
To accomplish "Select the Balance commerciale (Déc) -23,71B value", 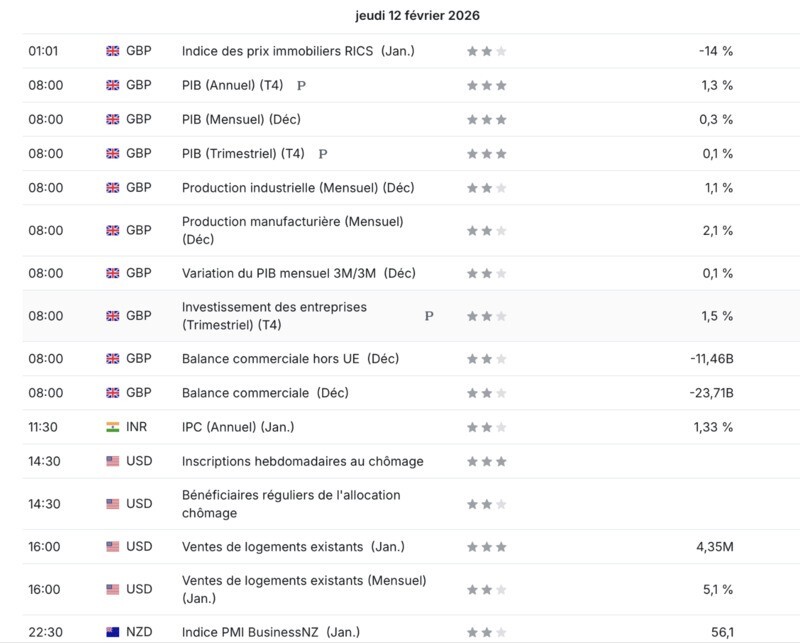I will click(711, 393).
